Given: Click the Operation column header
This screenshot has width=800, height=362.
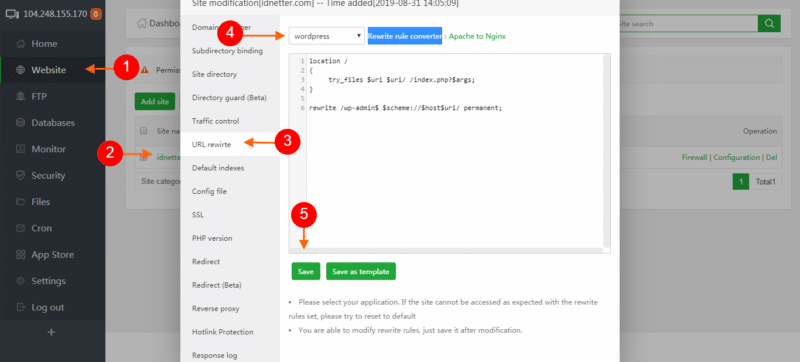Looking at the screenshot, I should point(760,131).
